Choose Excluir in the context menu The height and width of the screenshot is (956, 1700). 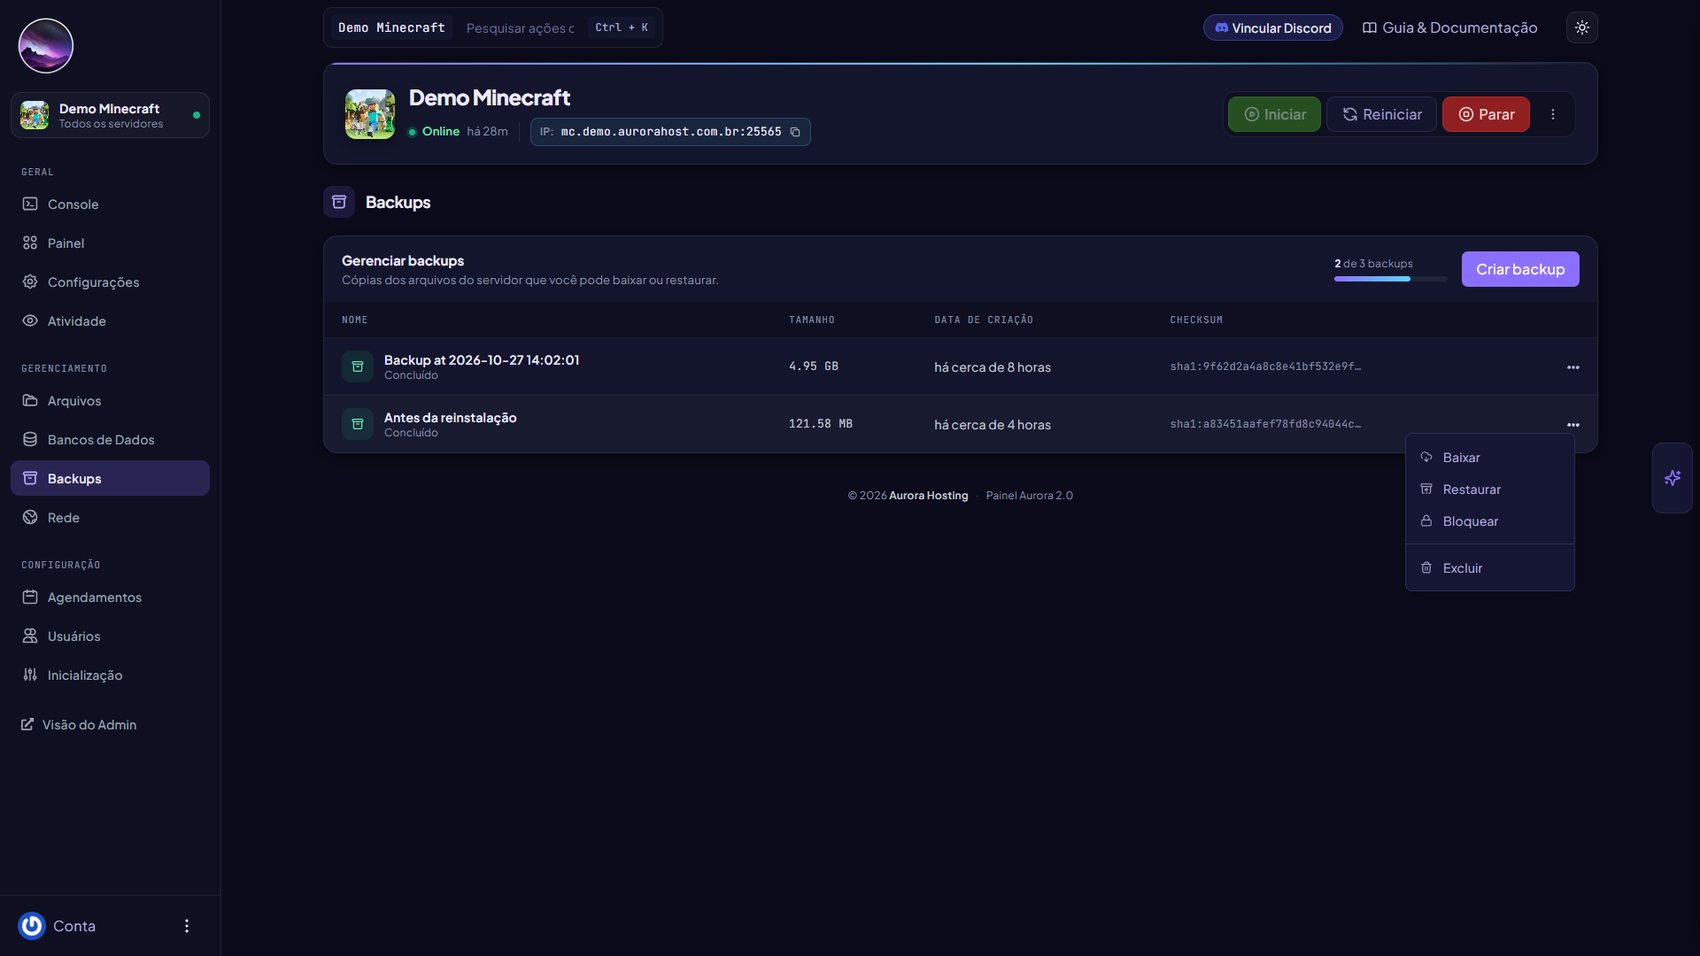[1490, 568]
